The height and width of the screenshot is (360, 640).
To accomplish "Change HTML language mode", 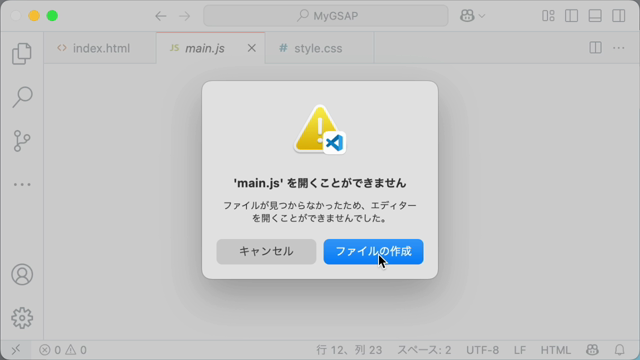I will [x=556, y=350].
